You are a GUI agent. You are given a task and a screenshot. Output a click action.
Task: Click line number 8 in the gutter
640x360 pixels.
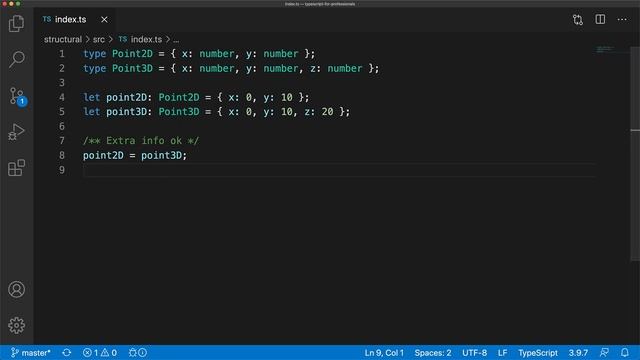point(62,156)
